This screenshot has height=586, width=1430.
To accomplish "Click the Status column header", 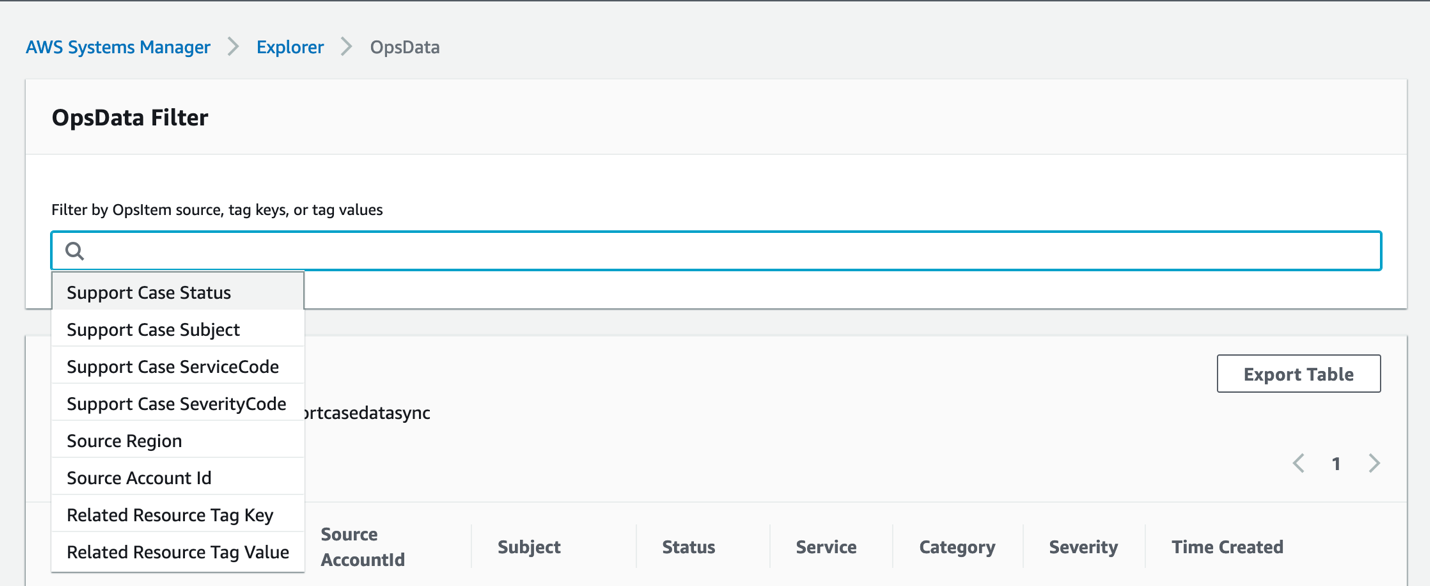I will [x=688, y=547].
